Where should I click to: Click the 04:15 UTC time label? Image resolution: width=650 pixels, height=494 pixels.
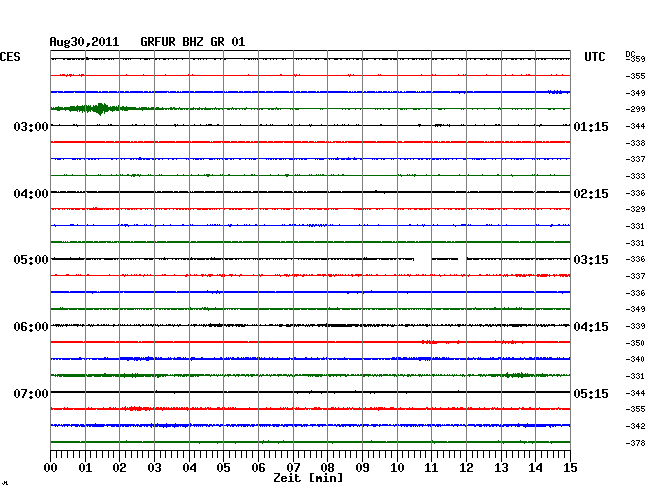591,327
